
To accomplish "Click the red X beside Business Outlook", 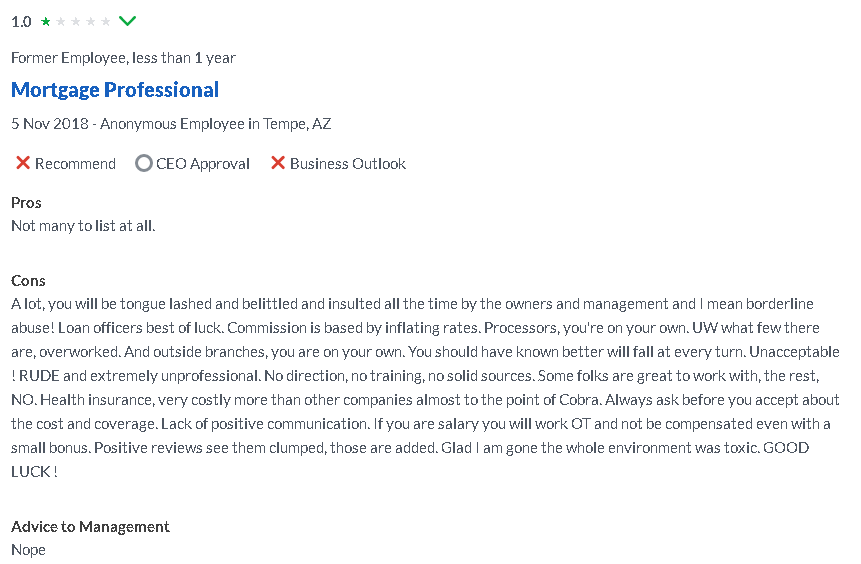I will click(278, 163).
